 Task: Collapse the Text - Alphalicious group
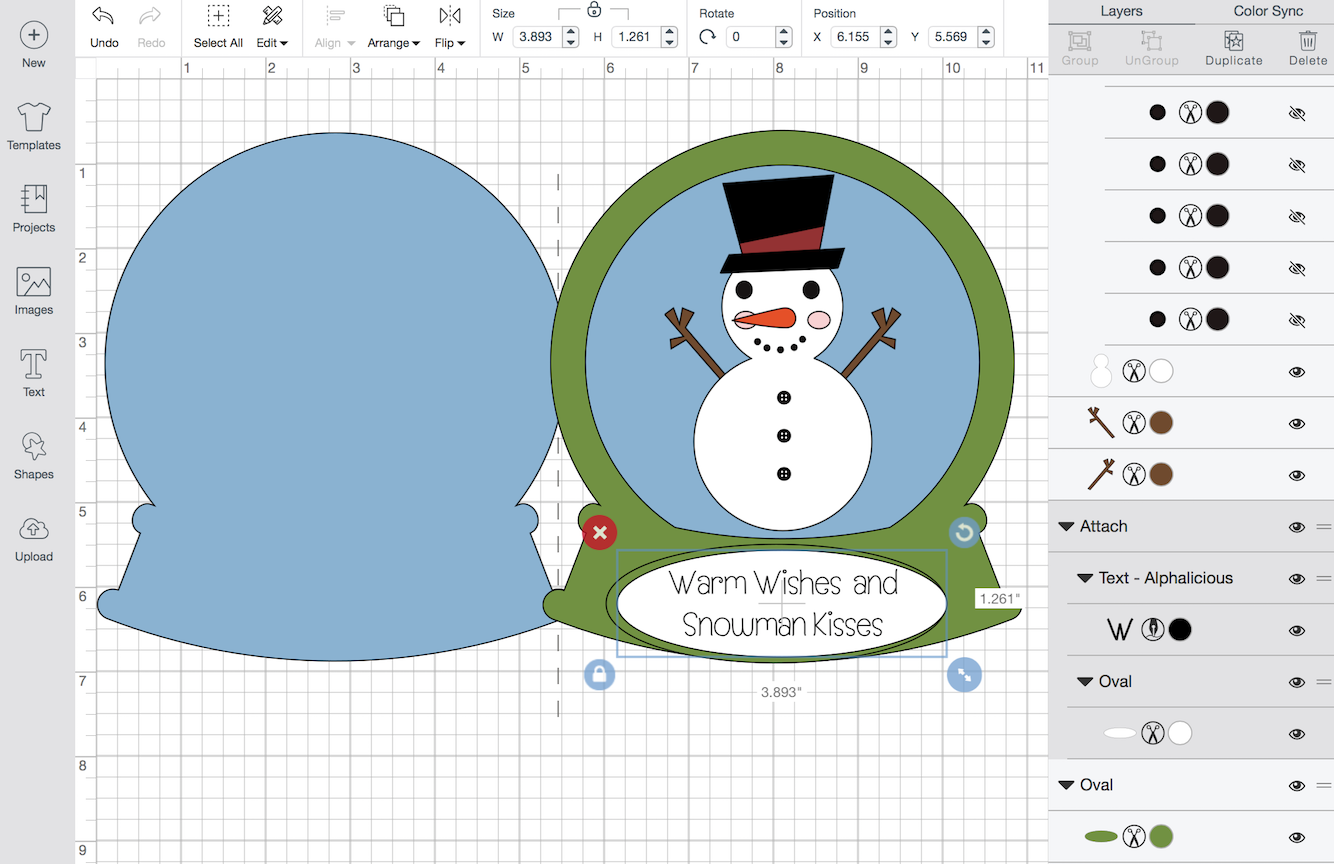pos(1085,579)
